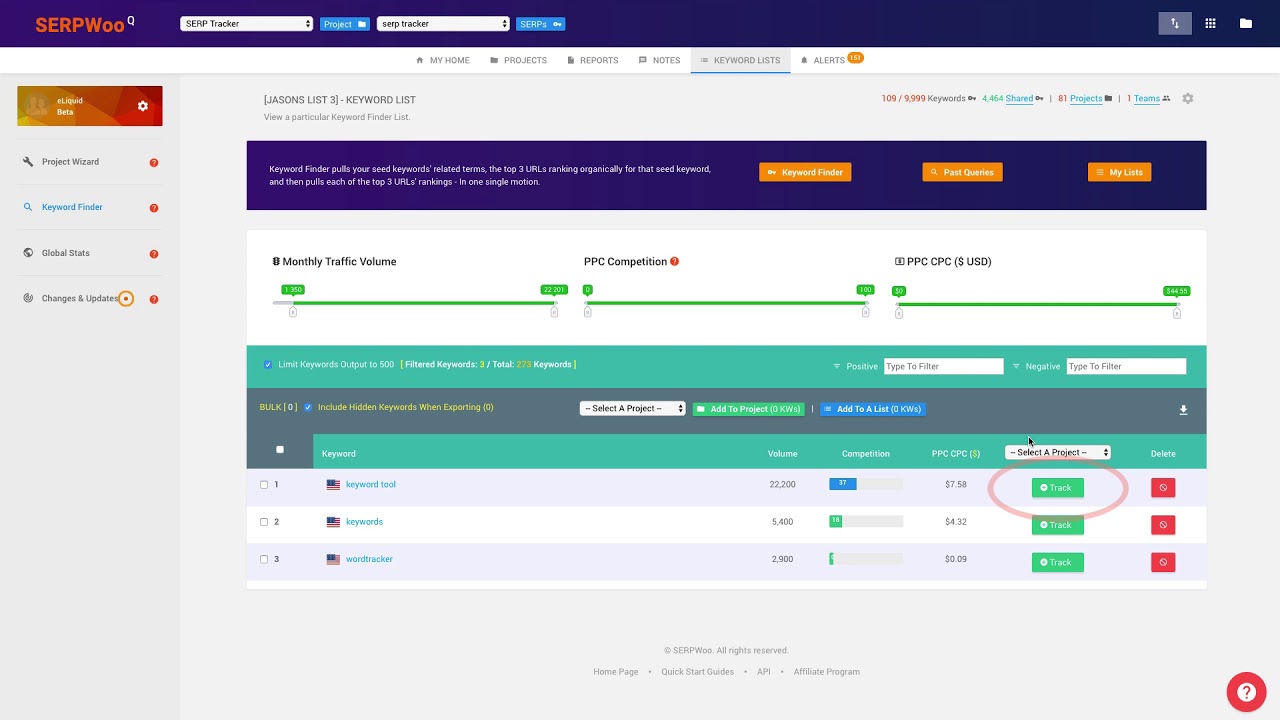Image resolution: width=1280 pixels, height=720 pixels.
Task: Click the blue Project button in top bar
Action: (x=345, y=24)
